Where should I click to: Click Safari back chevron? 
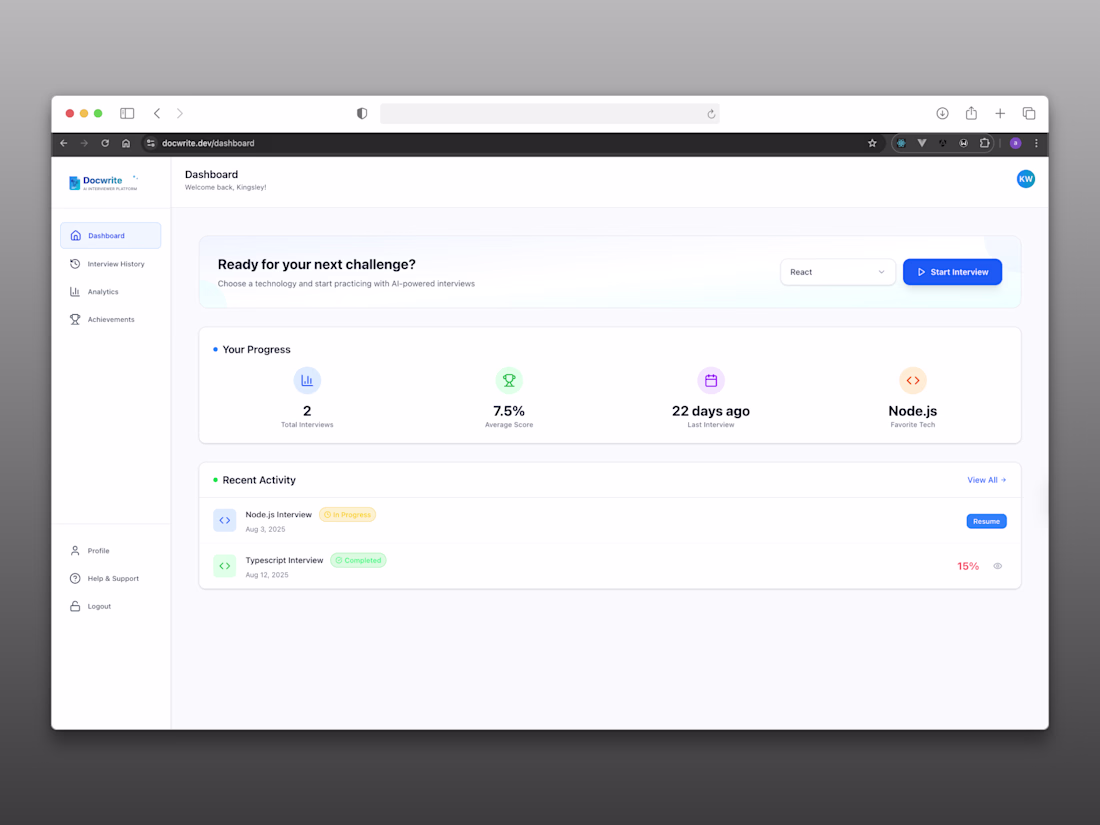(157, 114)
